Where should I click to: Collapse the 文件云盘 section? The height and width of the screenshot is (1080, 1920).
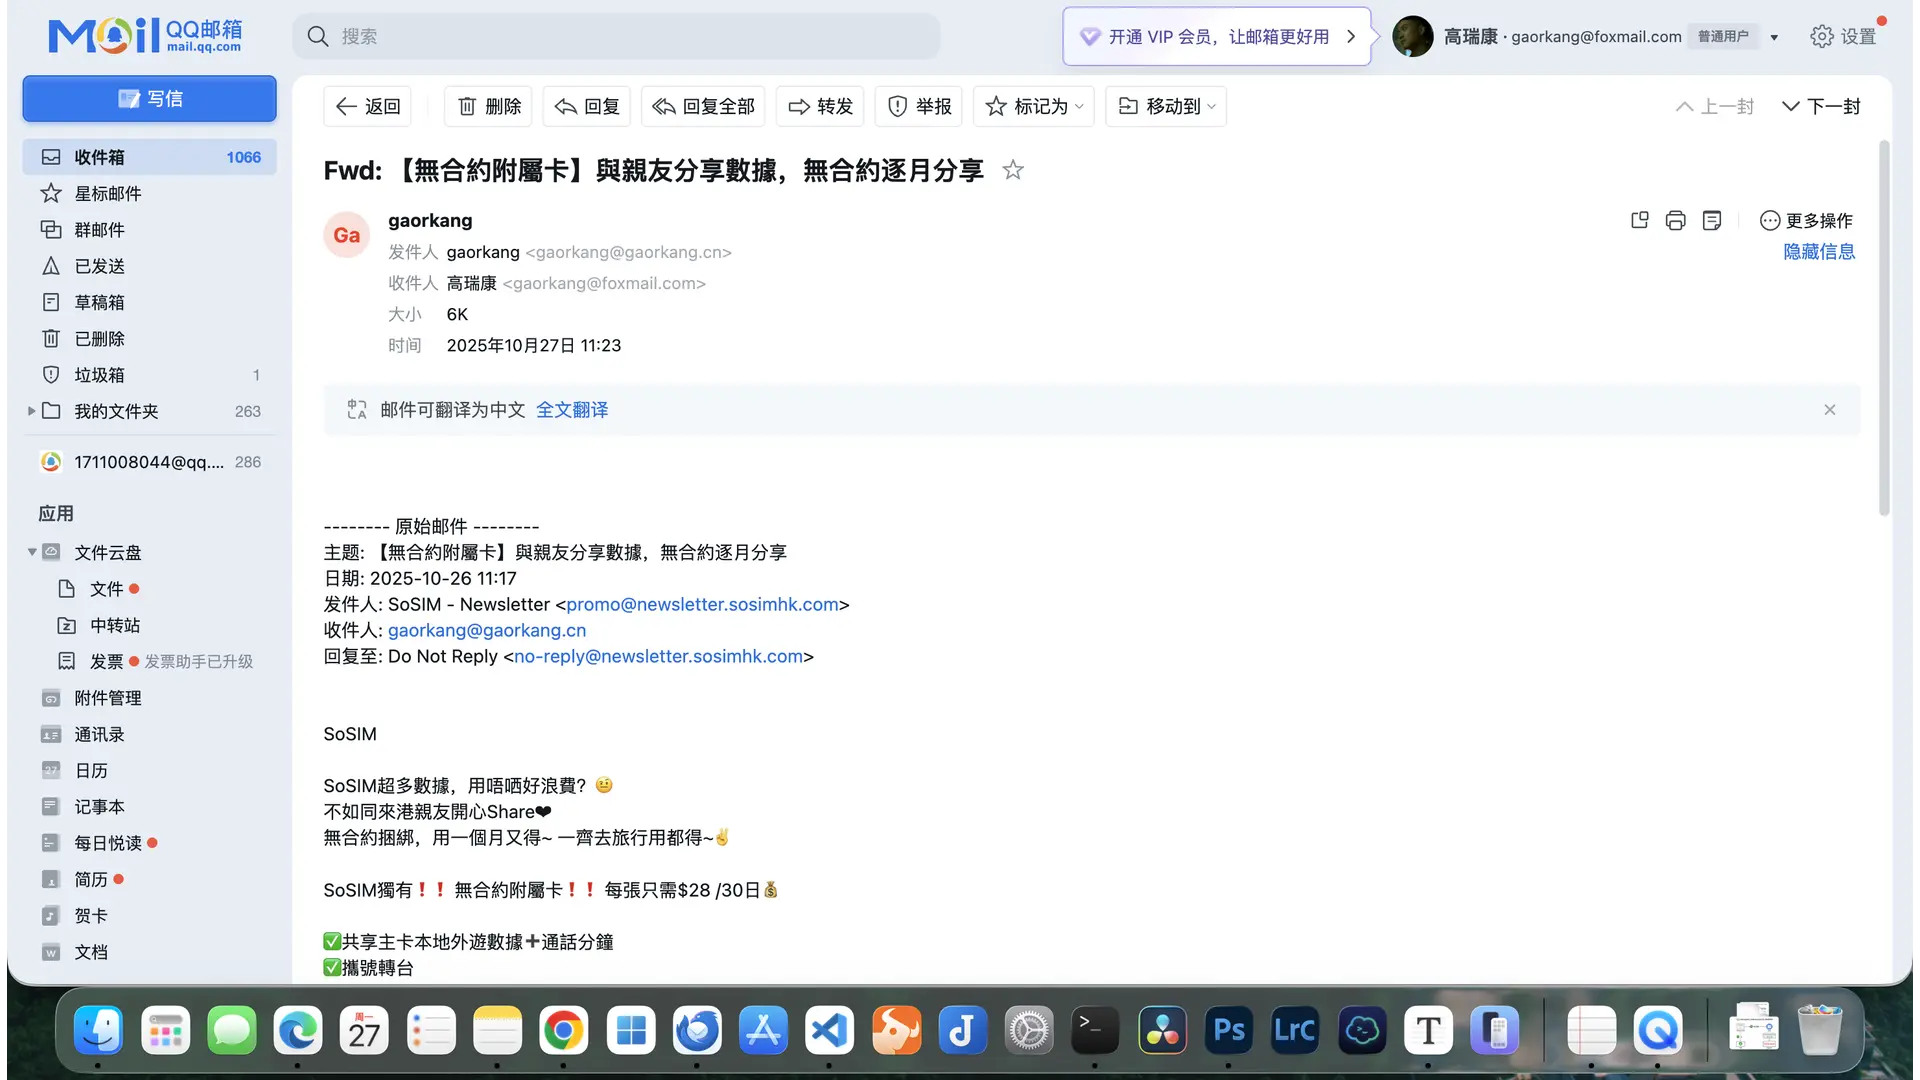click(x=32, y=552)
